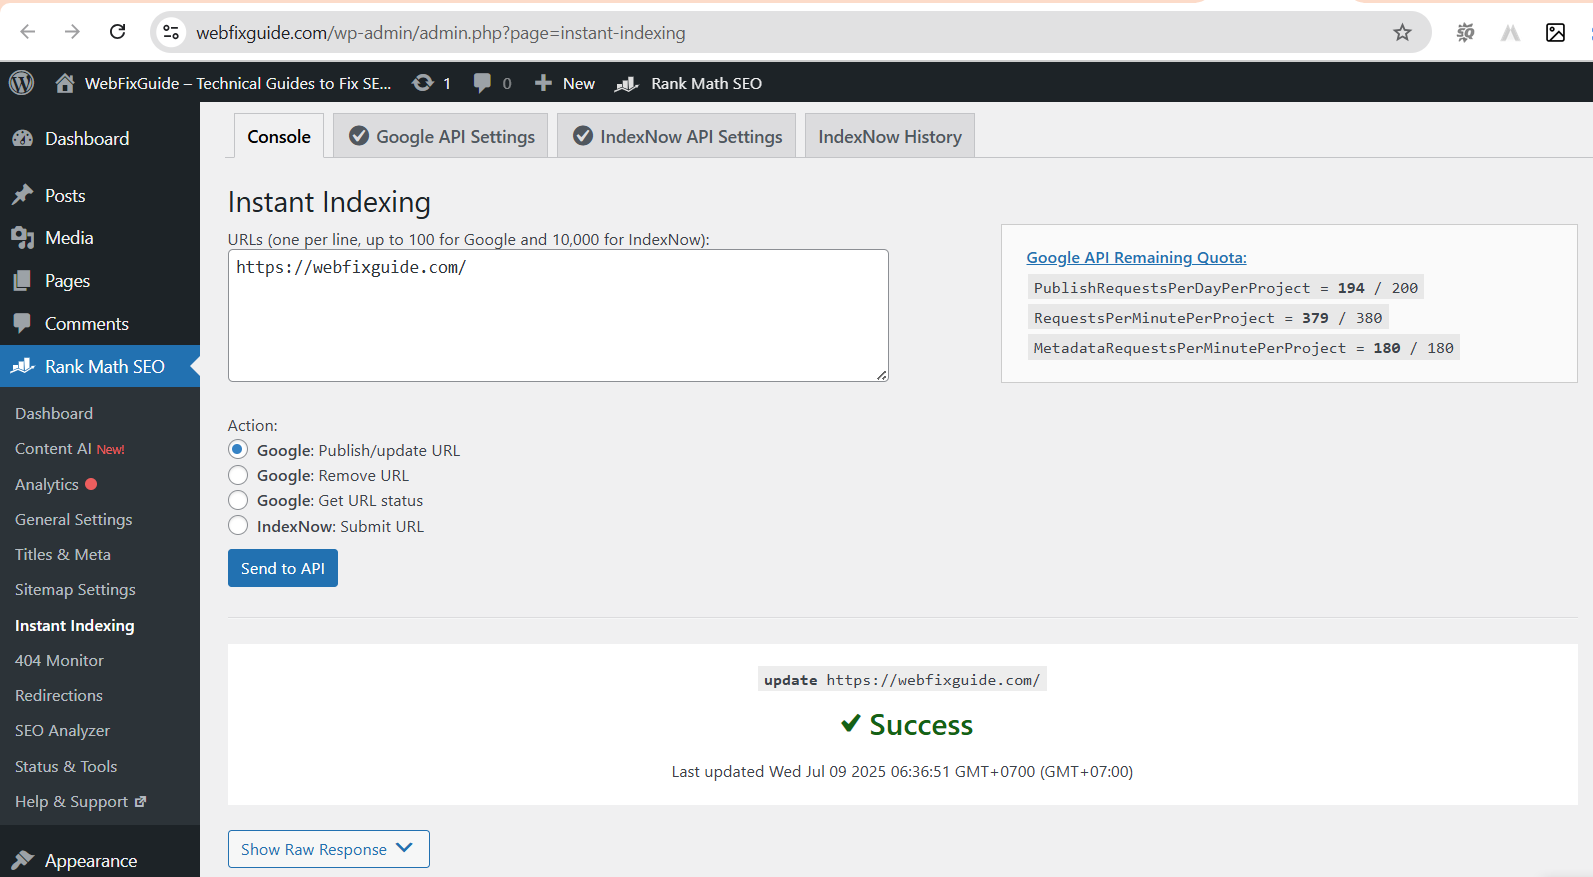Click the Comments bubble icon in sidebar
Screen dimensions: 1593x877
22,323
